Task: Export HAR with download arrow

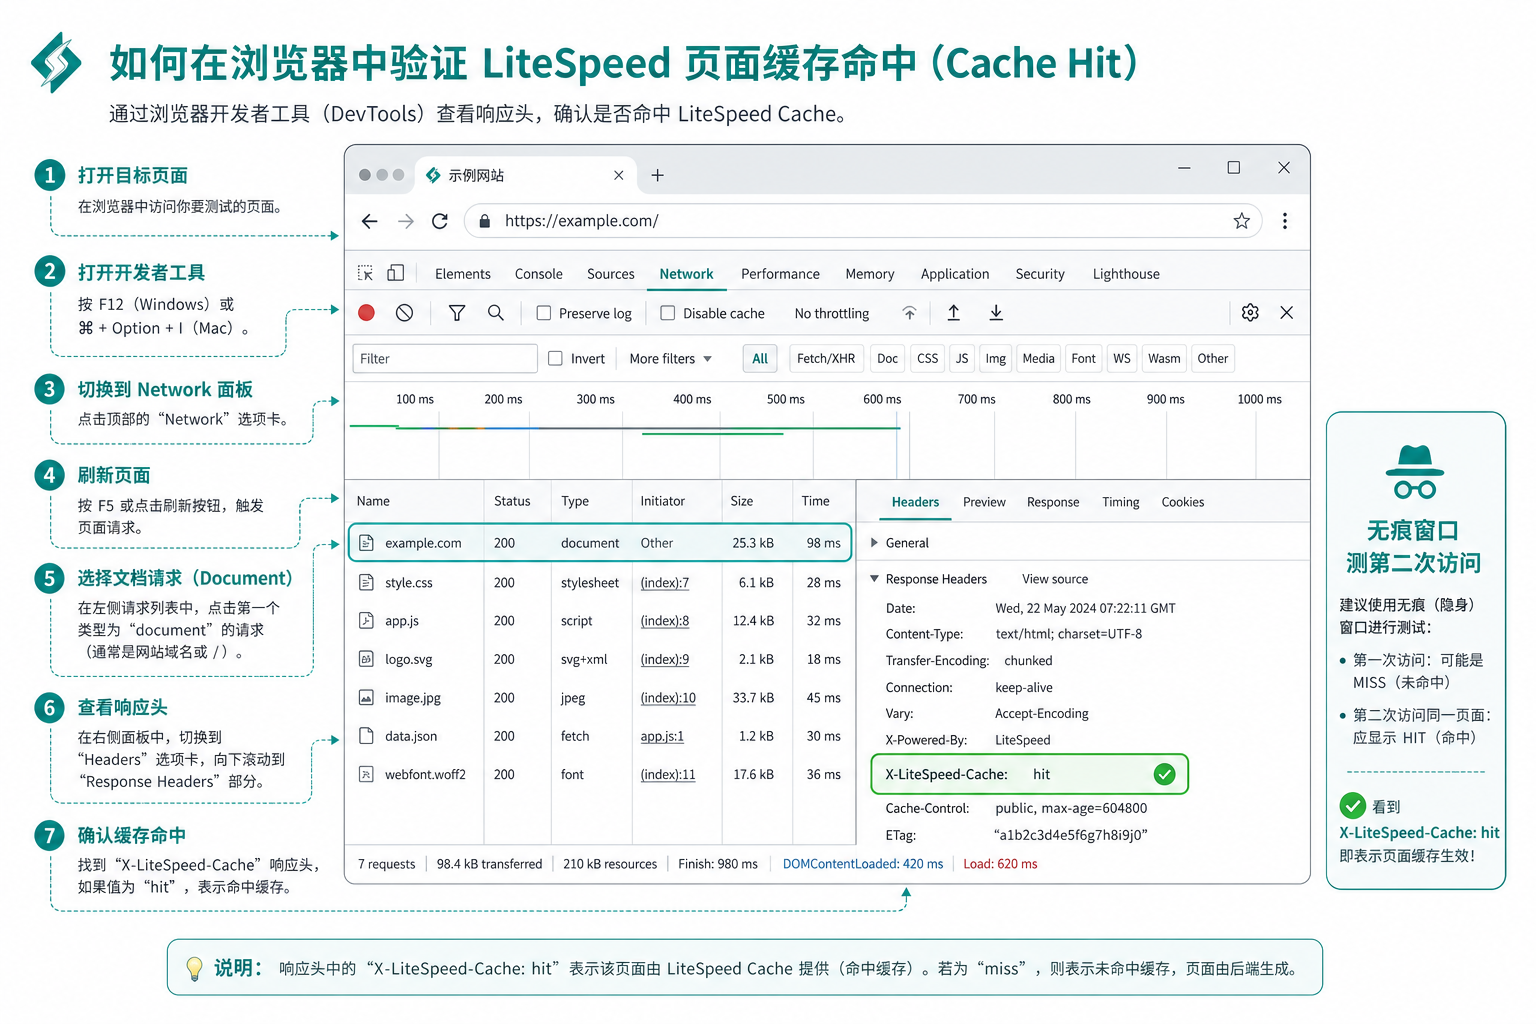Action: [x=996, y=313]
